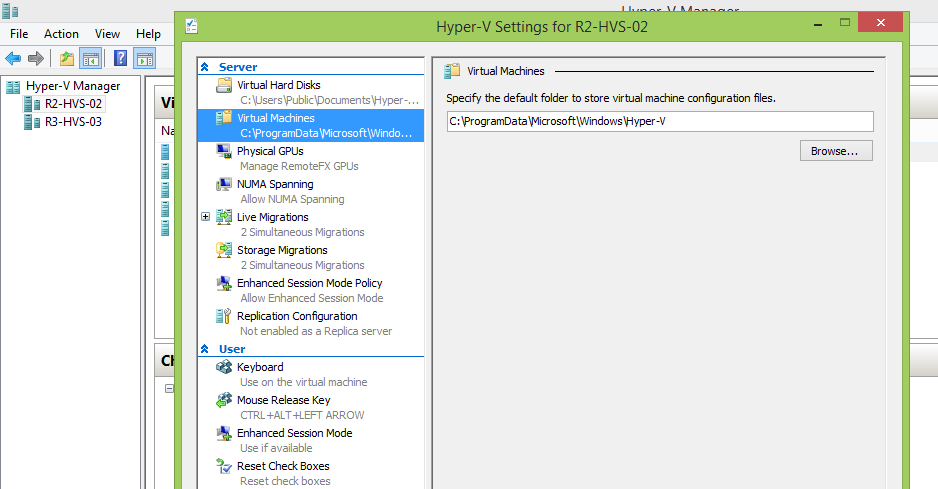Click the Browse... button

click(836, 151)
